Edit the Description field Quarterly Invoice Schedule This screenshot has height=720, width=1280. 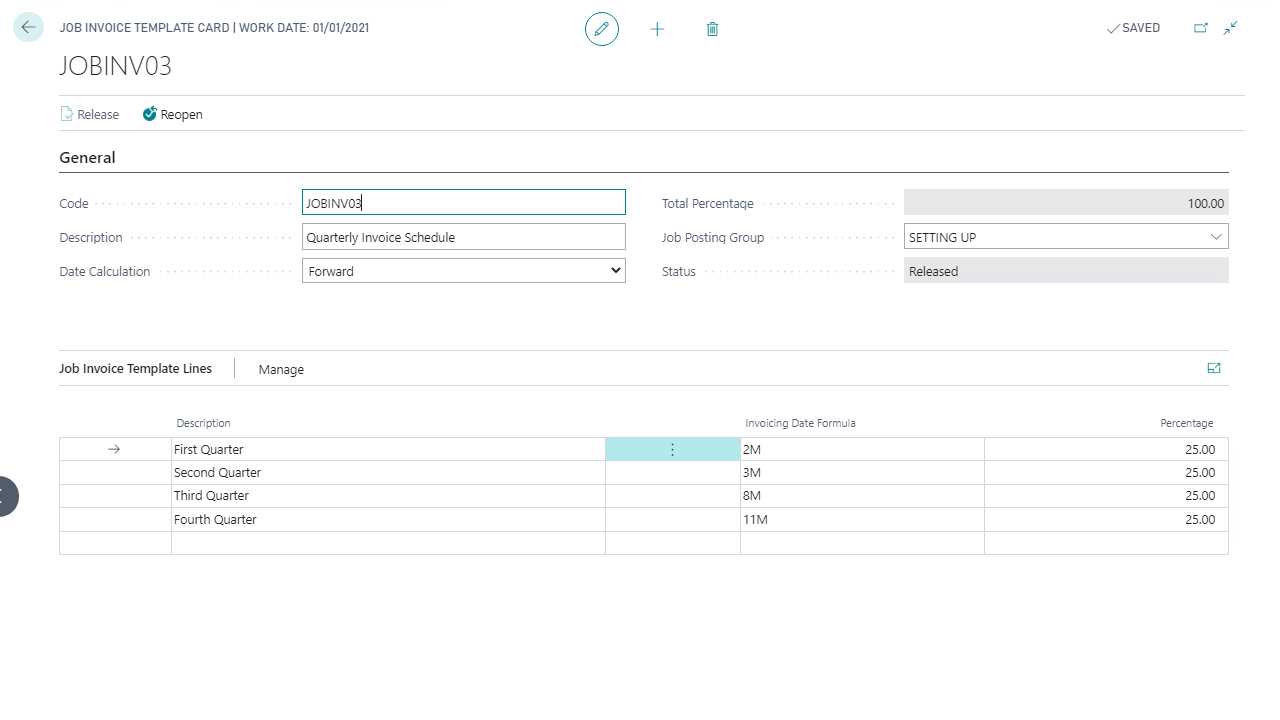click(x=464, y=237)
